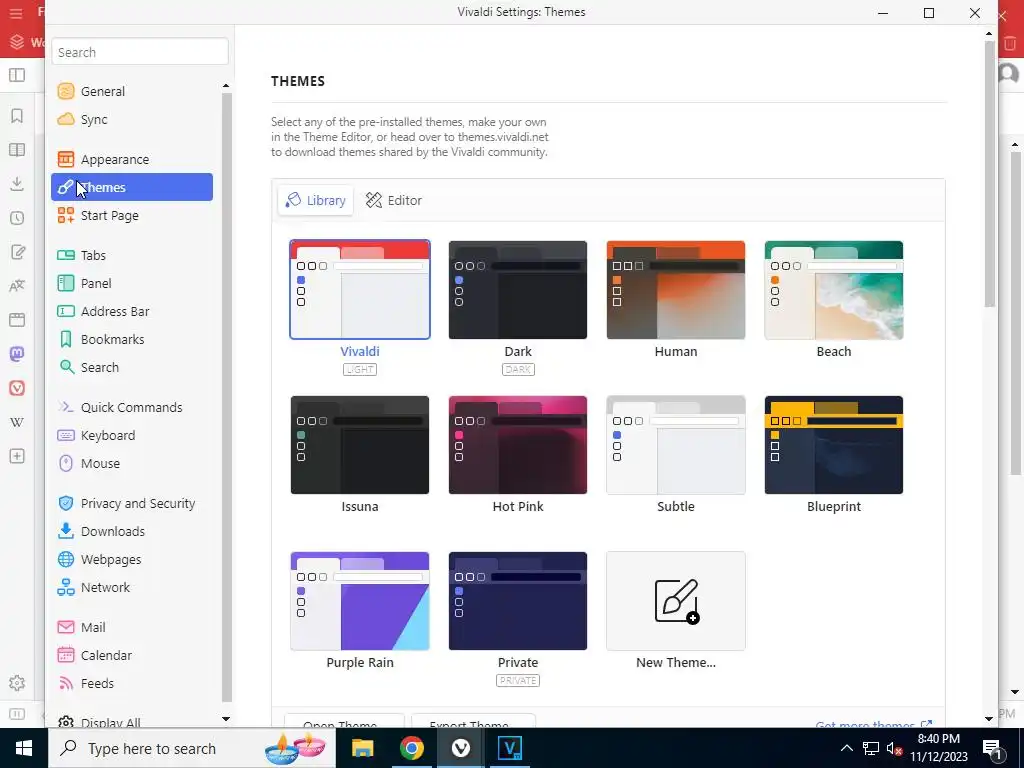This screenshot has width=1024, height=768.
Task: Open the Downloads panel in browser sidebar
Action: click(x=17, y=184)
